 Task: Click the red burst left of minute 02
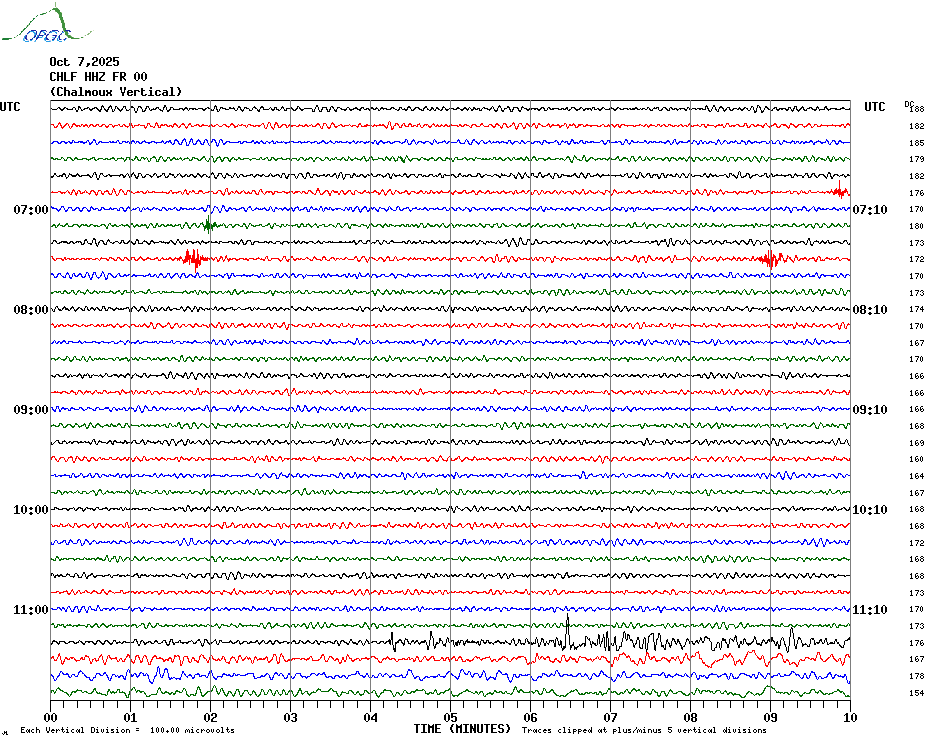(x=193, y=259)
